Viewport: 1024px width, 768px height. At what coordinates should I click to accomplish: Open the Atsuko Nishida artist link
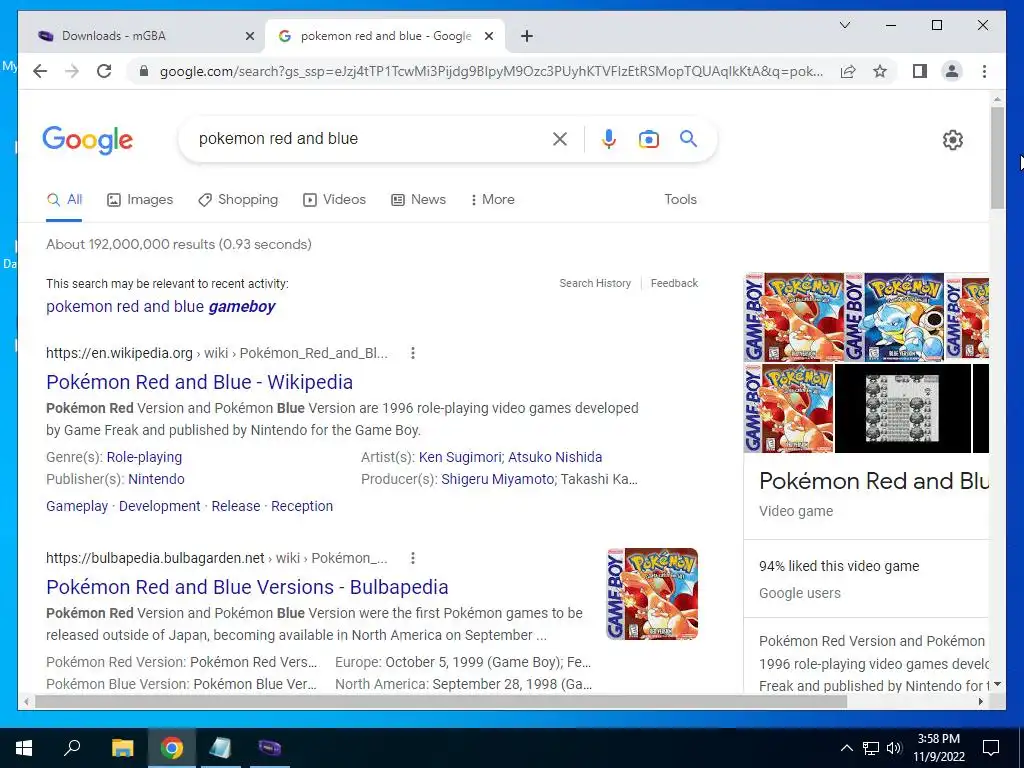point(555,457)
